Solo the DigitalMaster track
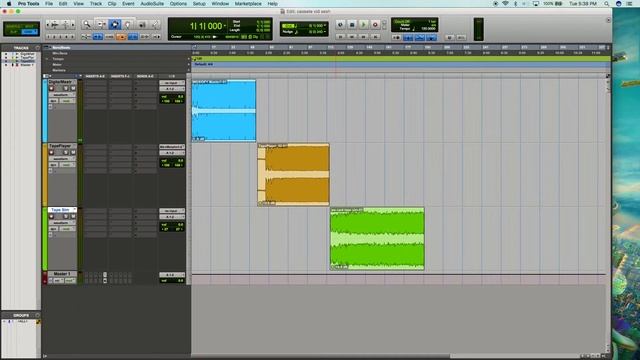The height and width of the screenshot is (360, 640). point(66,88)
